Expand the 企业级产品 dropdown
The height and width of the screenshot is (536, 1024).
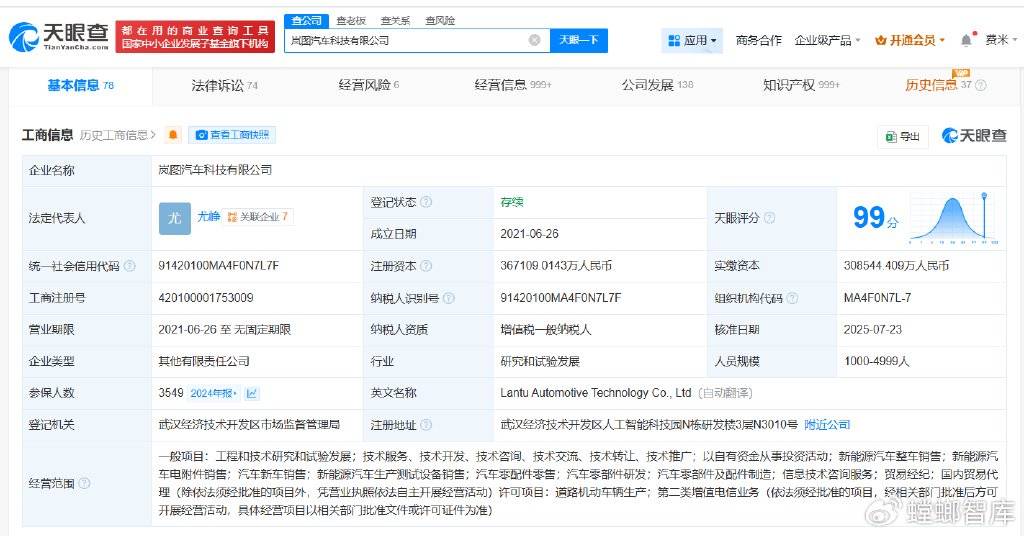(x=827, y=40)
